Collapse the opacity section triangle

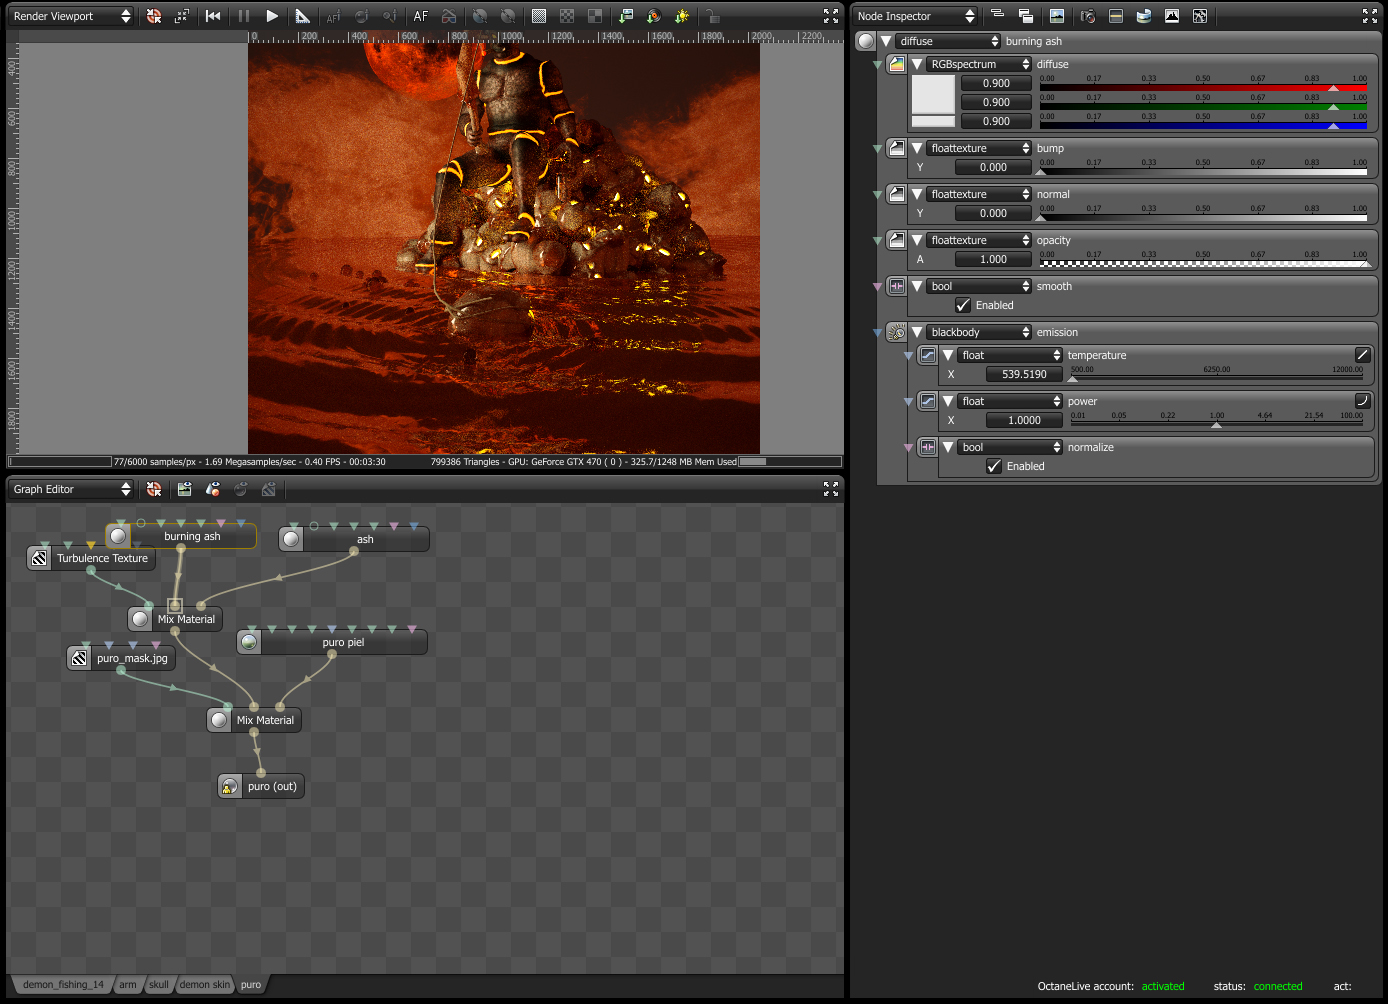[x=917, y=240]
